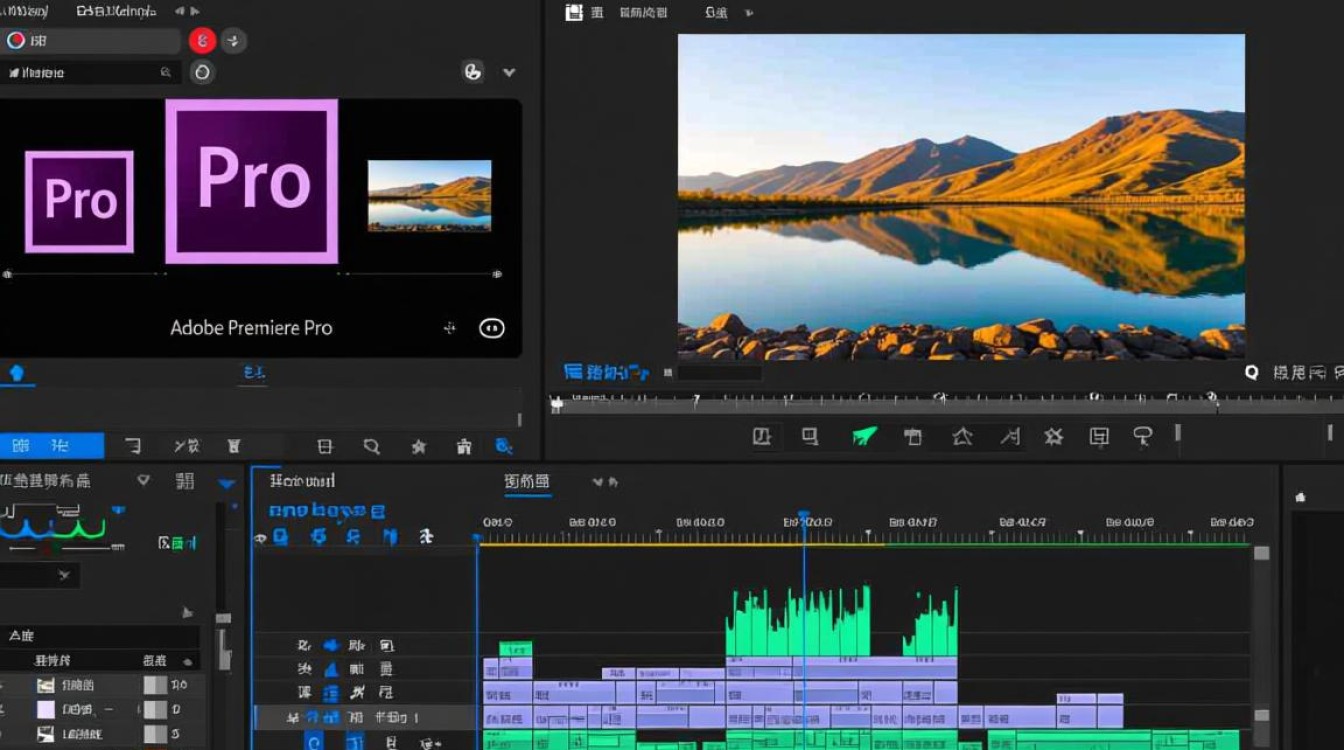Click the small crosshair icon beside the Adobe Premiere Pro caption
The image size is (1344, 750).
(450, 328)
